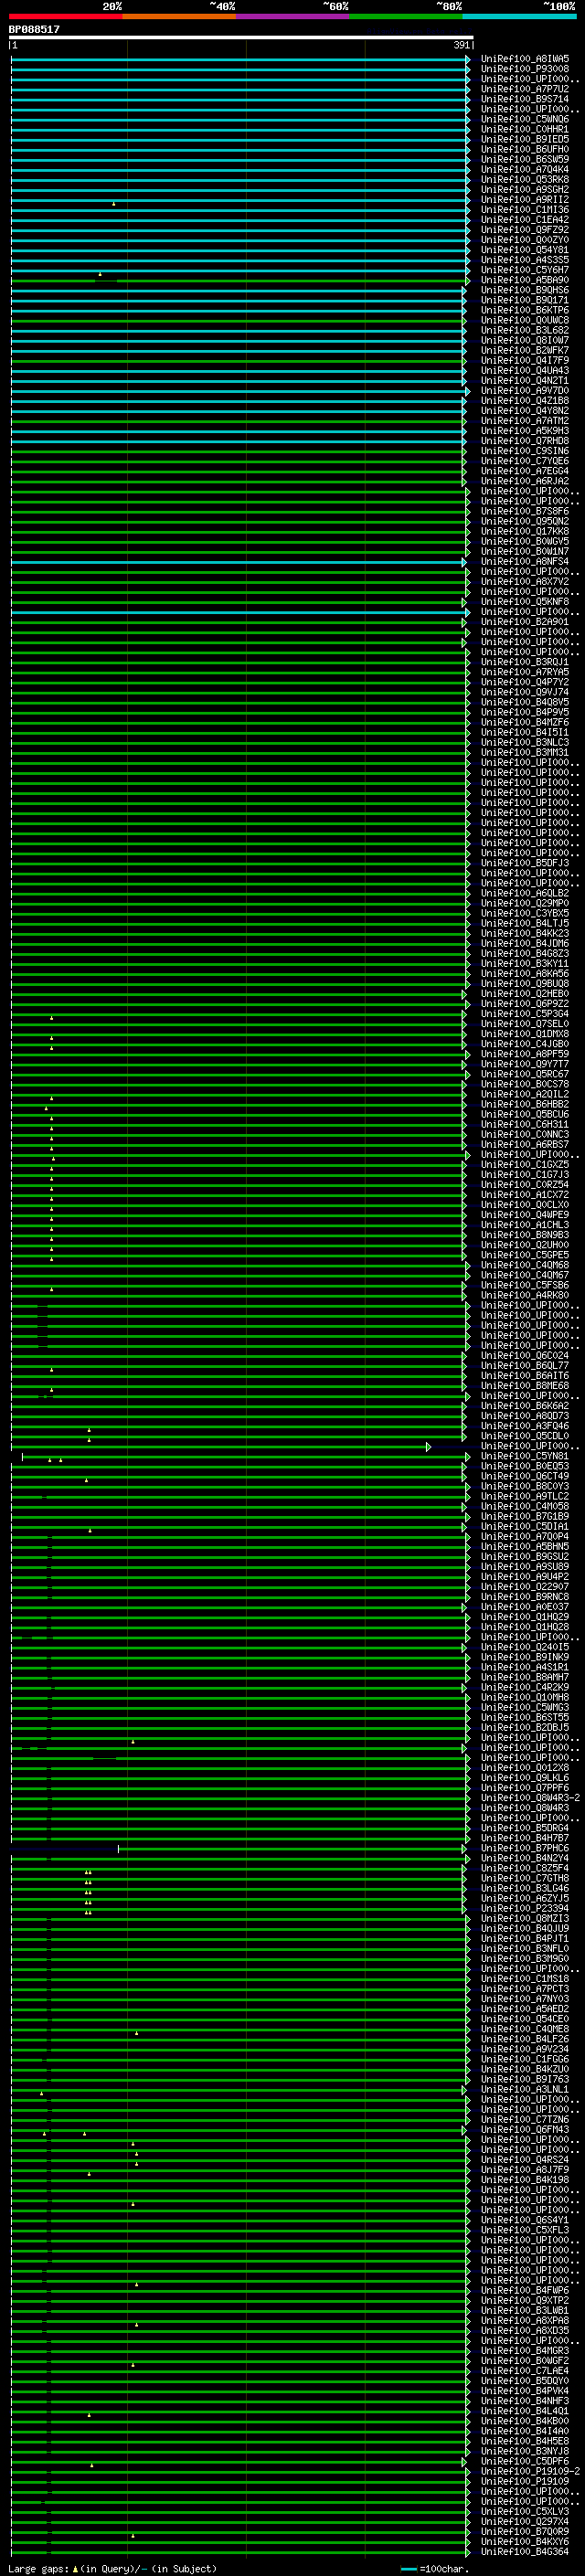Click UniRef100_A5BA90 label
This screenshot has height=2576, width=585.
click(525, 280)
